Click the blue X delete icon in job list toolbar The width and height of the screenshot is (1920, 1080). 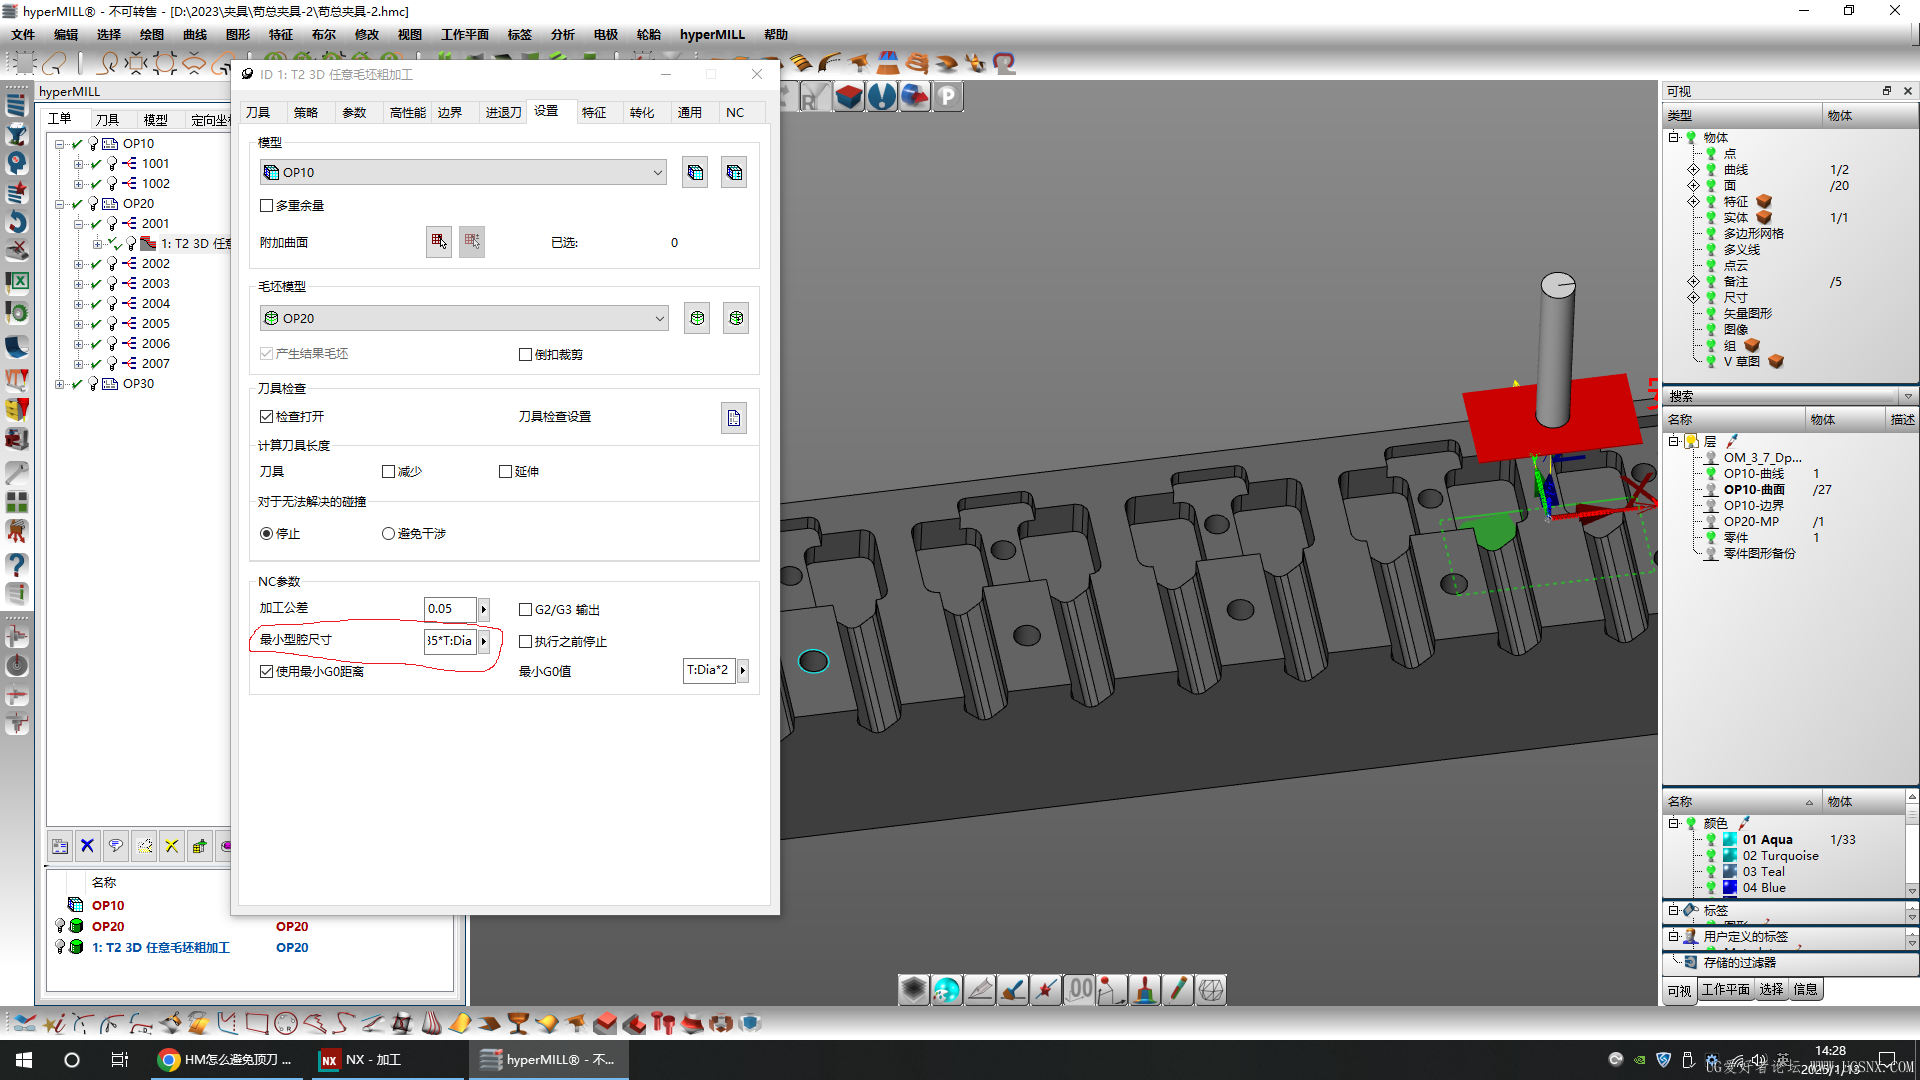(x=88, y=846)
